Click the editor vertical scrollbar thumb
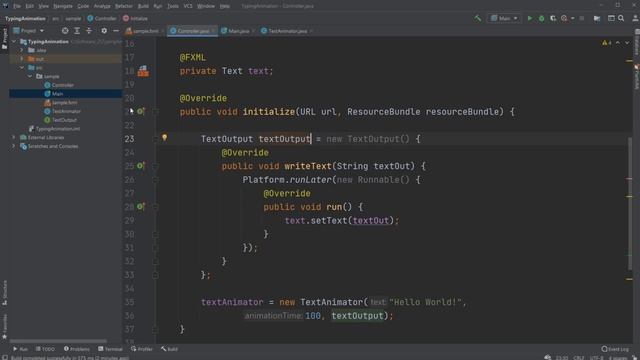 [630, 203]
